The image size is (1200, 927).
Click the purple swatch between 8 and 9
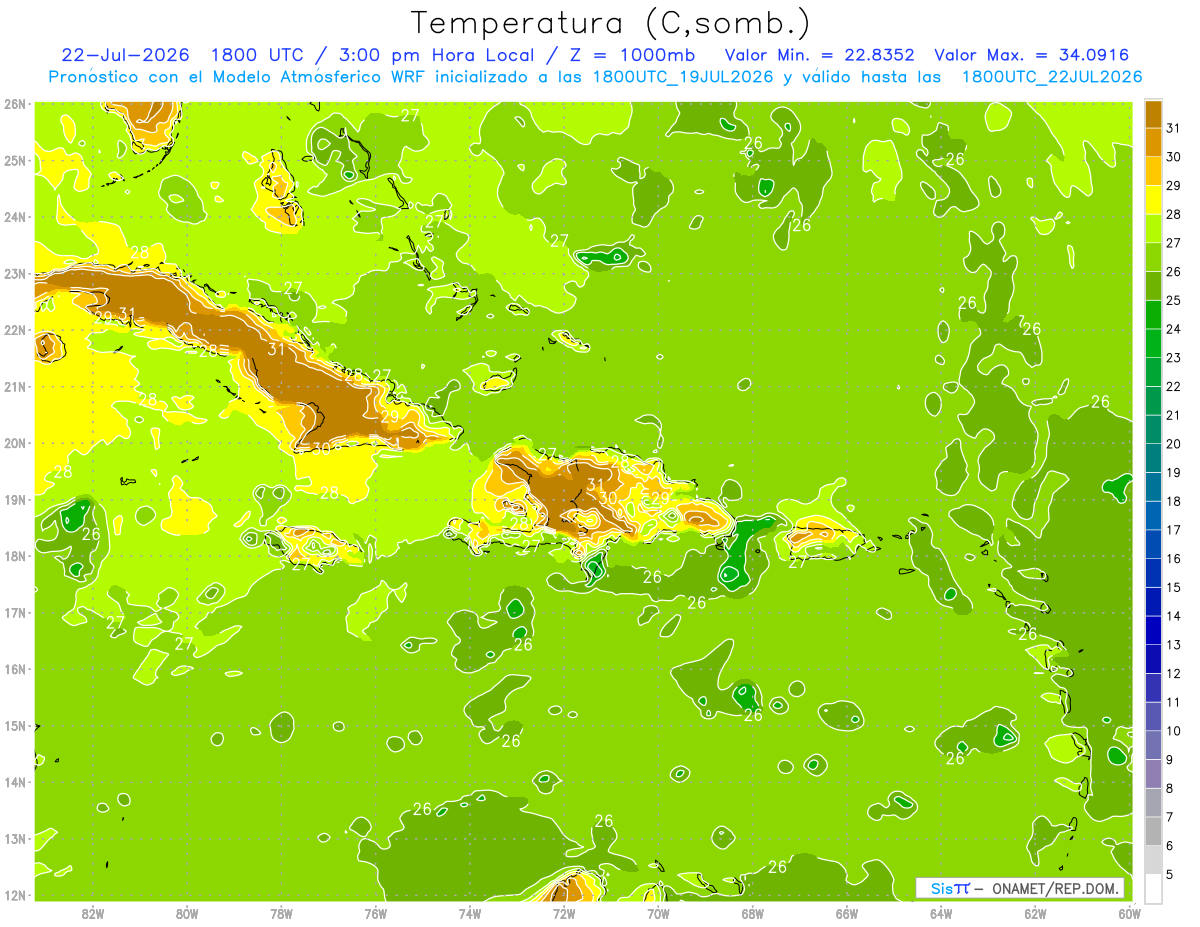tap(1153, 773)
